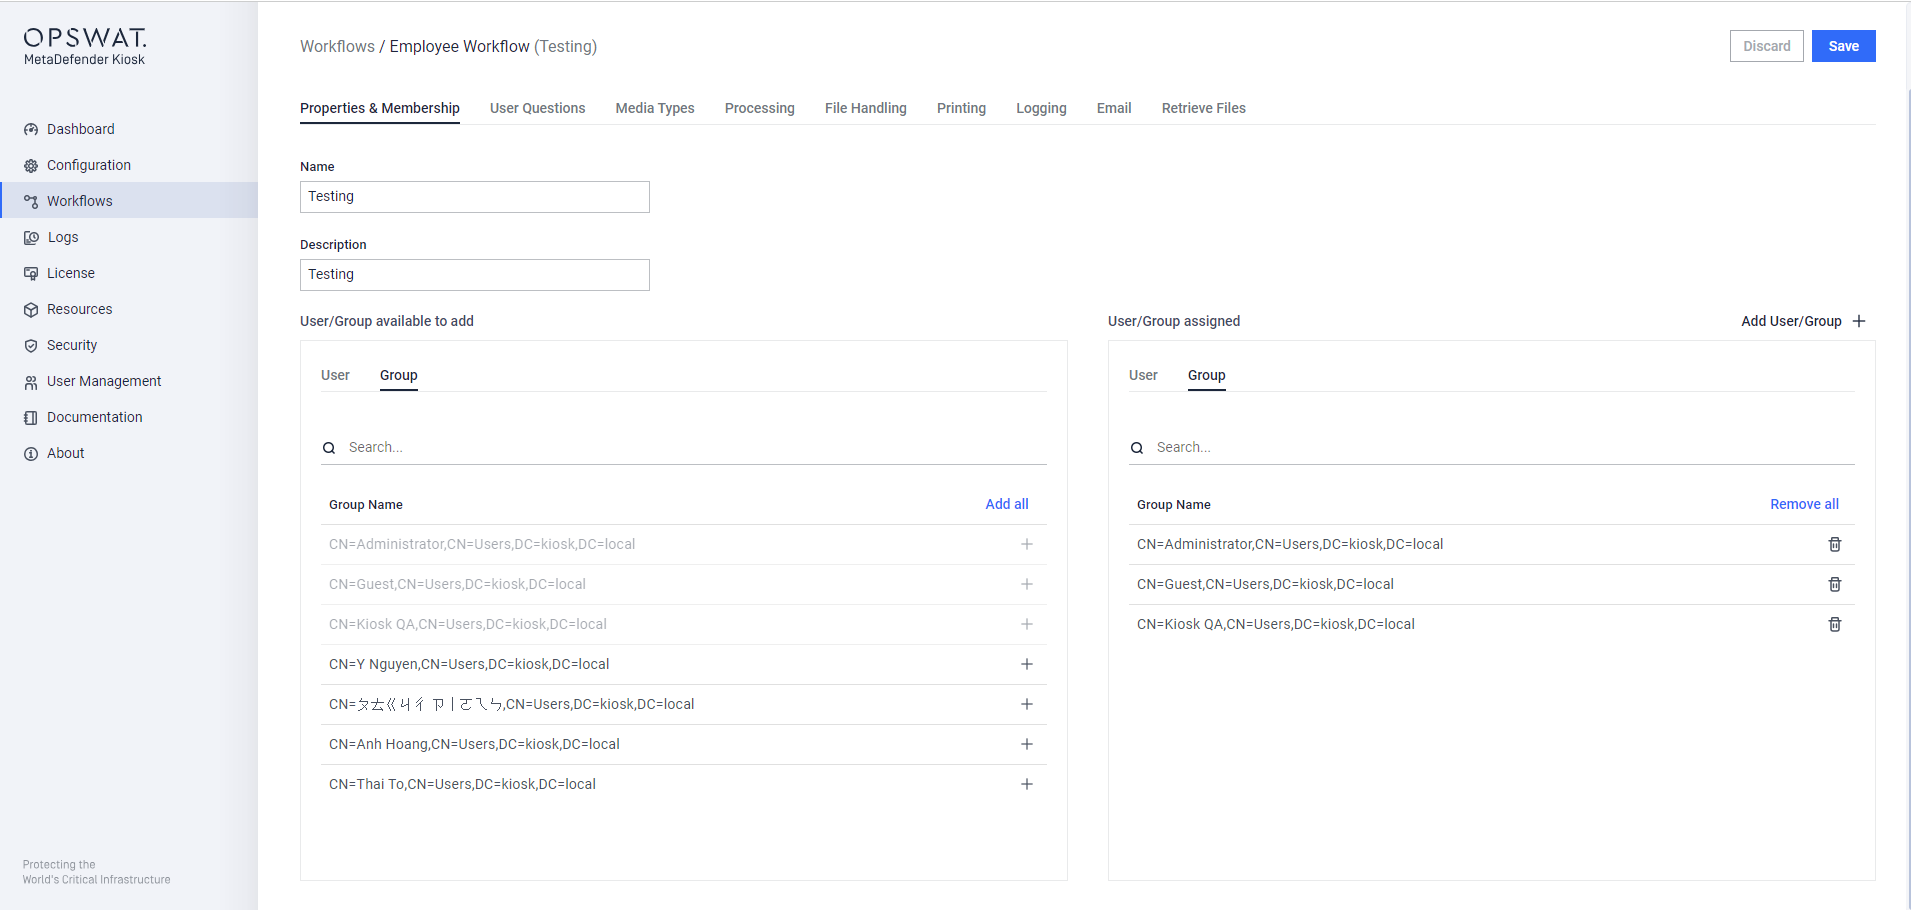Viewport: 1911px width, 910px height.
Task: Select Group tab in available list
Action: click(399, 375)
